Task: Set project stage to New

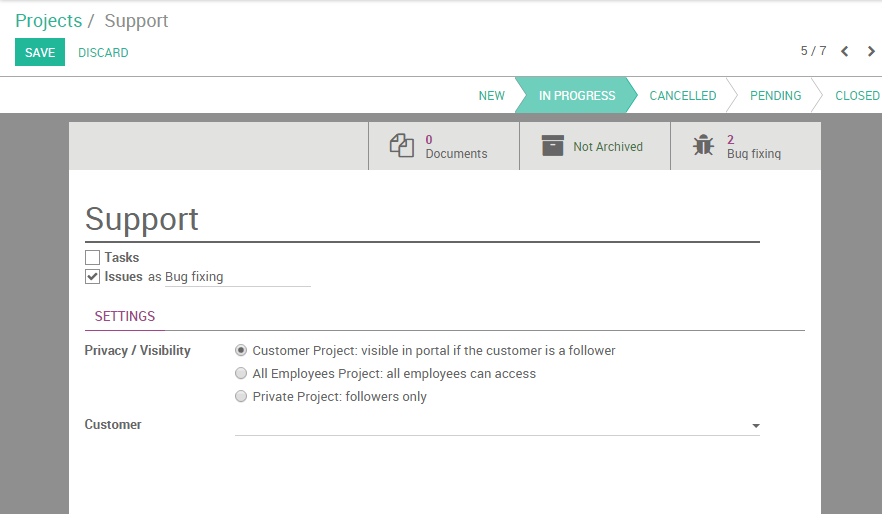Action: point(491,96)
